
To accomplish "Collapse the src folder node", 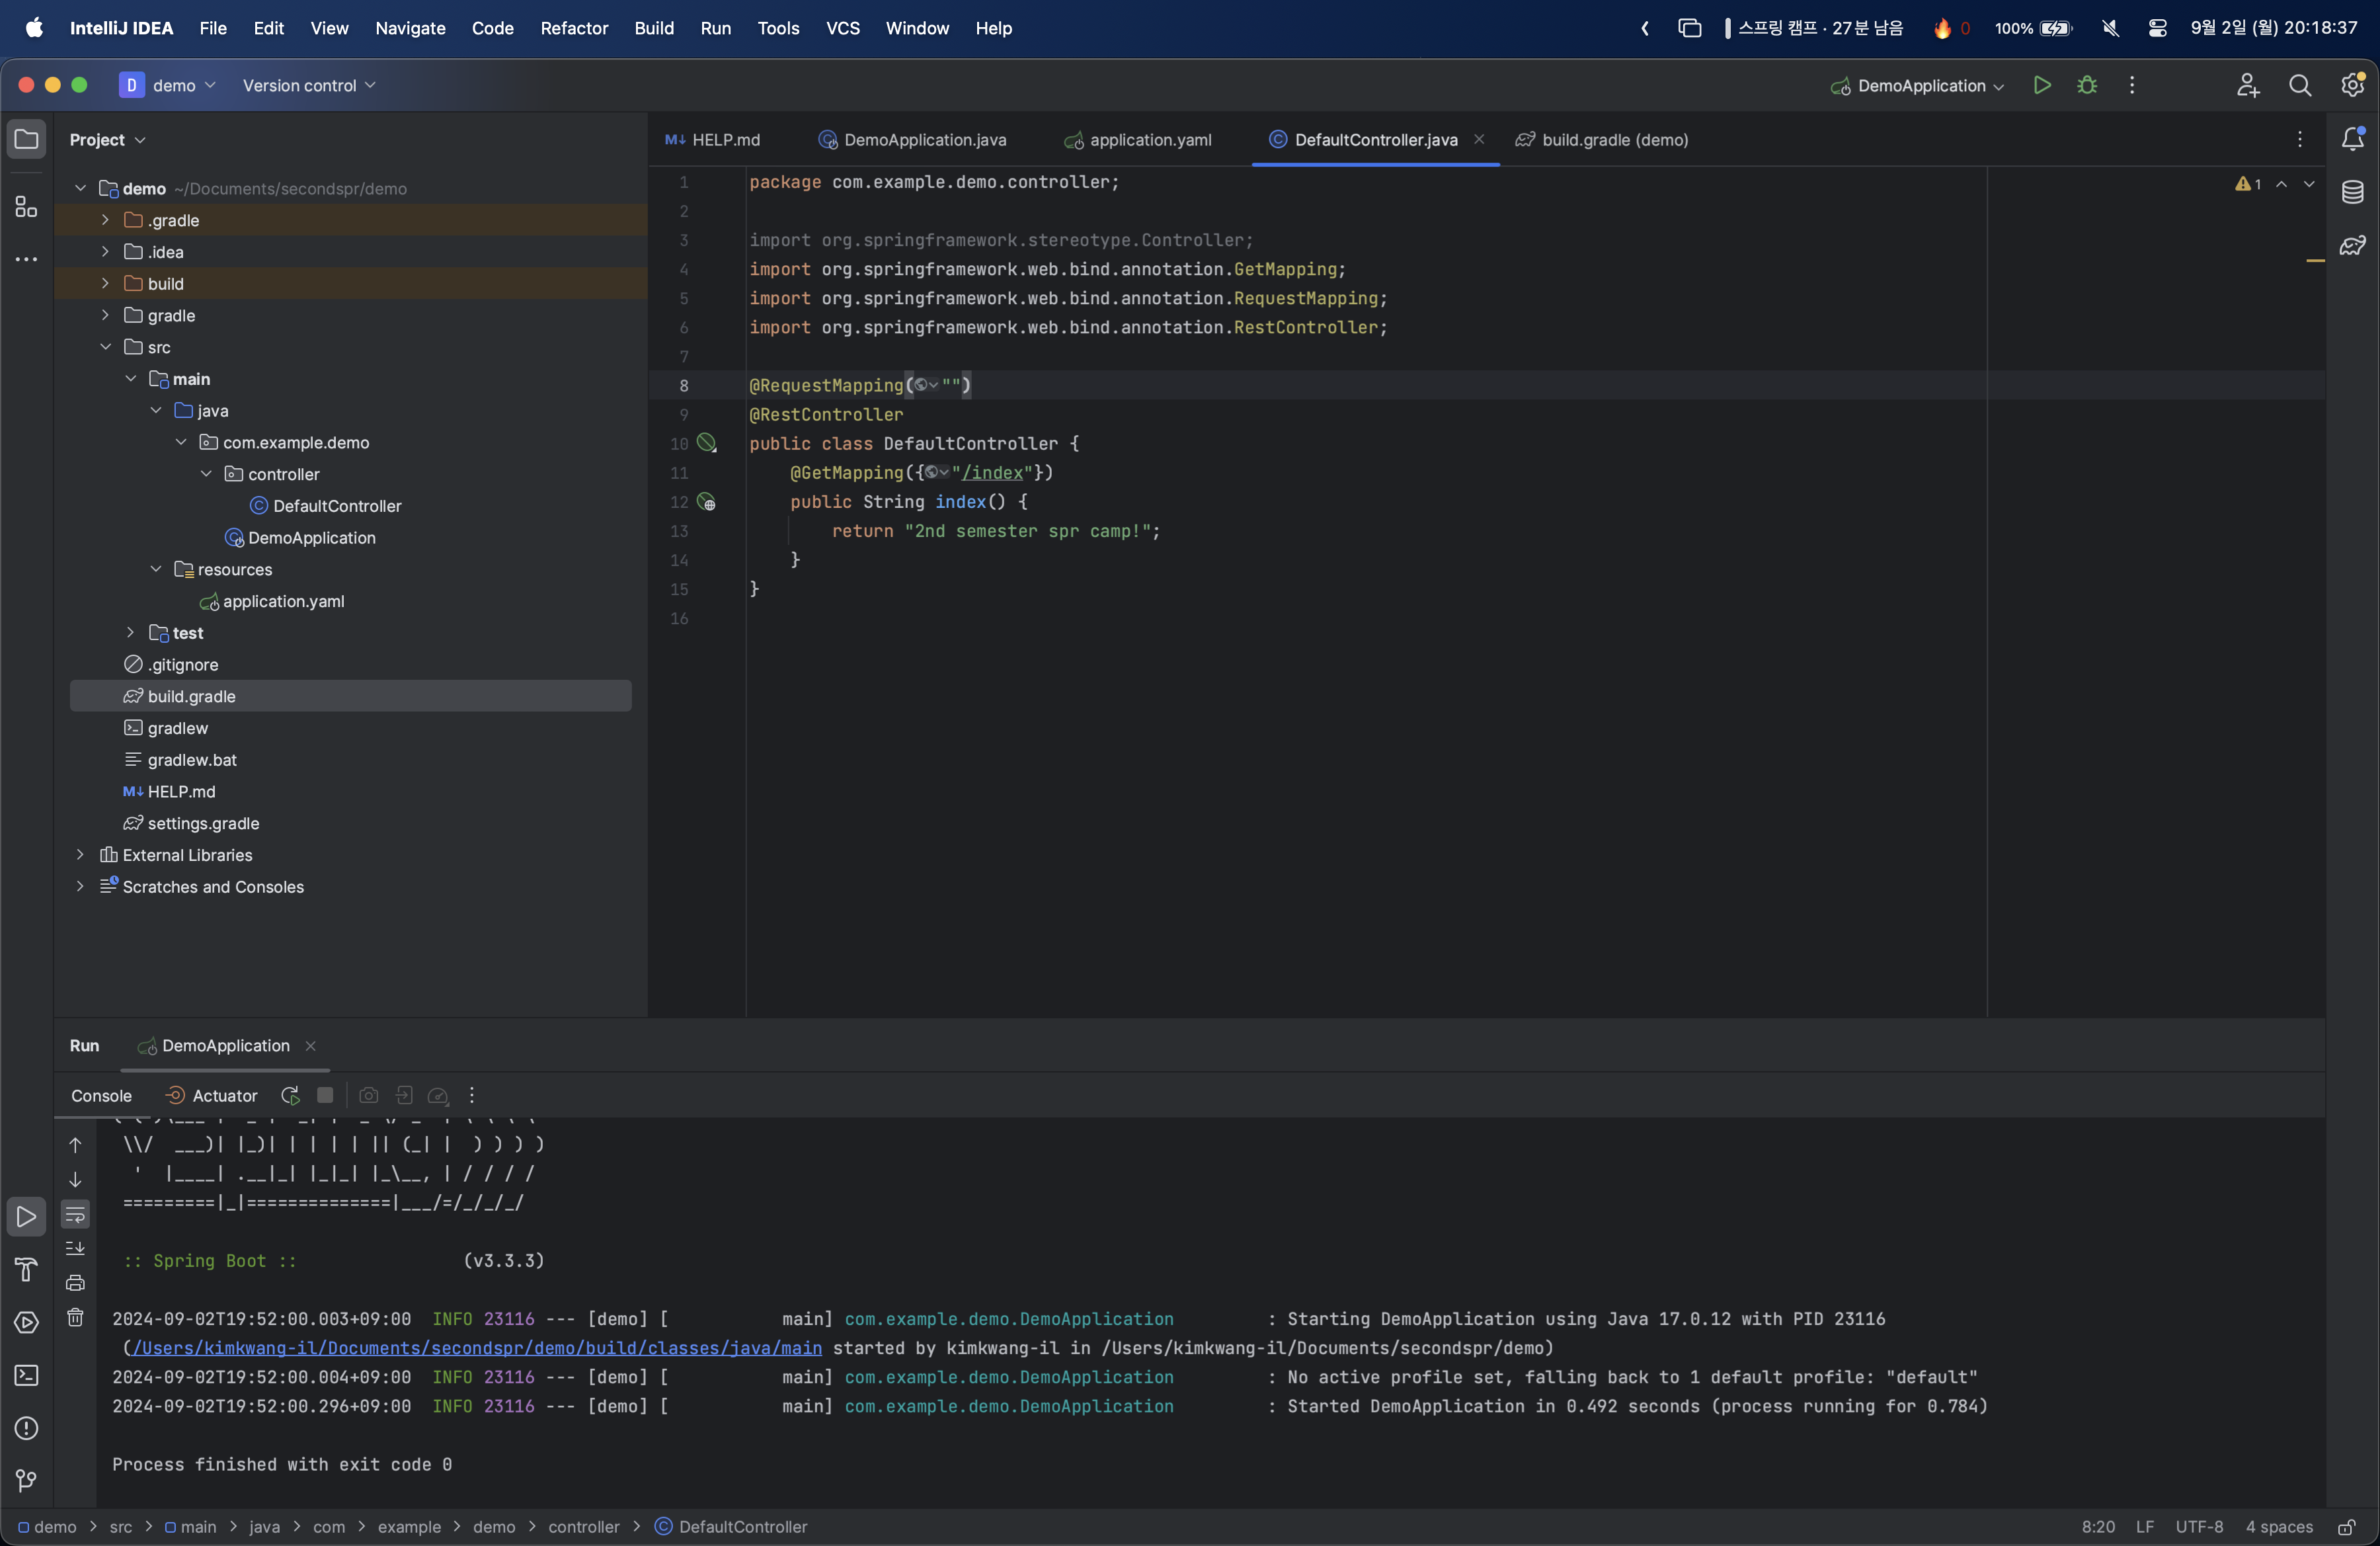I will [x=105, y=347].
